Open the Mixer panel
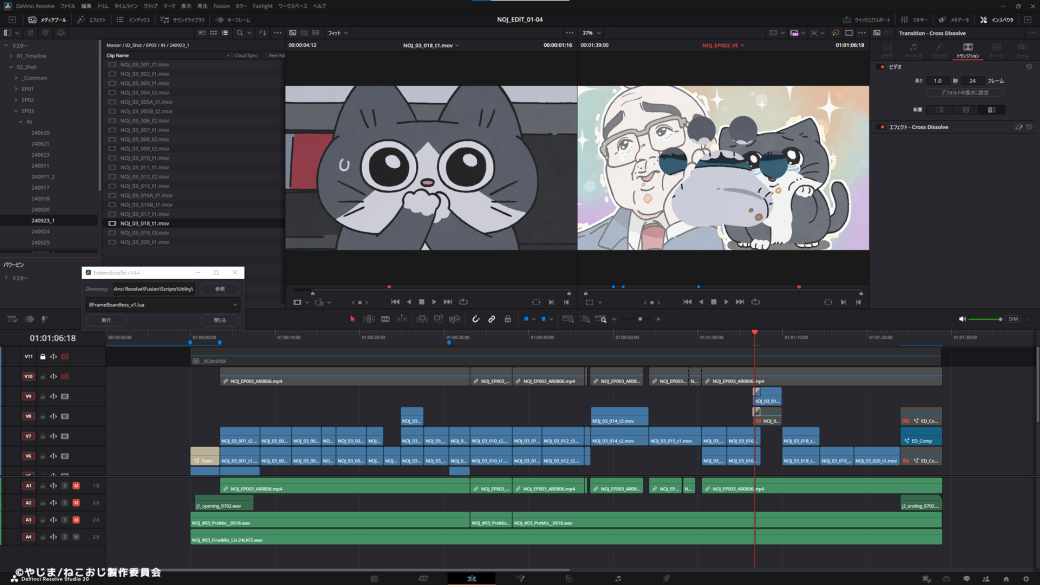 [x=914, y=20]
